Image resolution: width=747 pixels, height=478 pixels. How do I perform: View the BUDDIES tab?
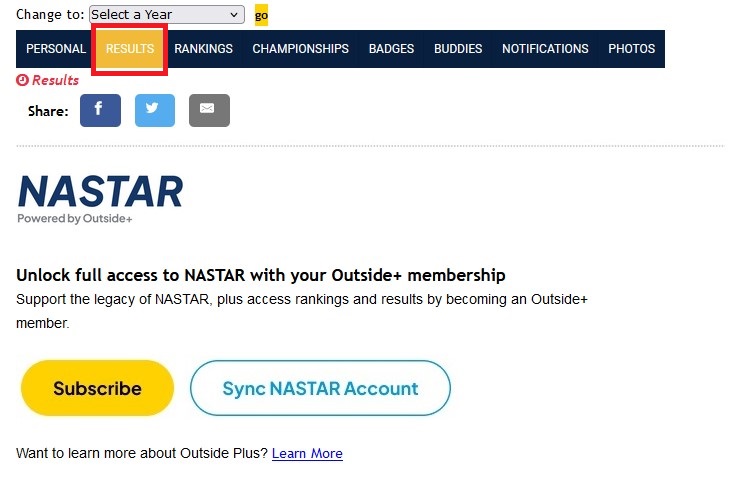pyautogui.click(x=458, y=49)
